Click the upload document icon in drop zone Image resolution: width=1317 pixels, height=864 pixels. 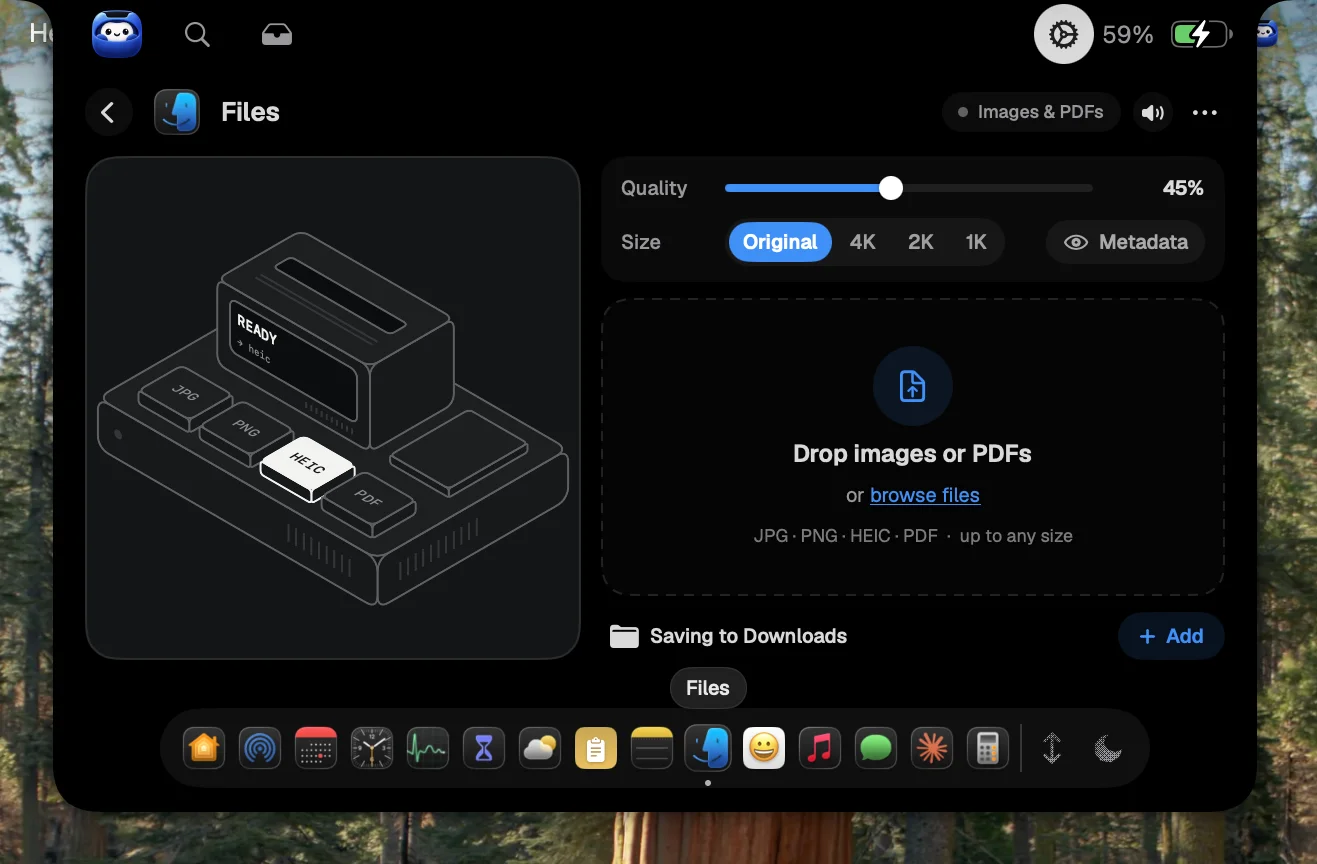[x=912, y=386]
